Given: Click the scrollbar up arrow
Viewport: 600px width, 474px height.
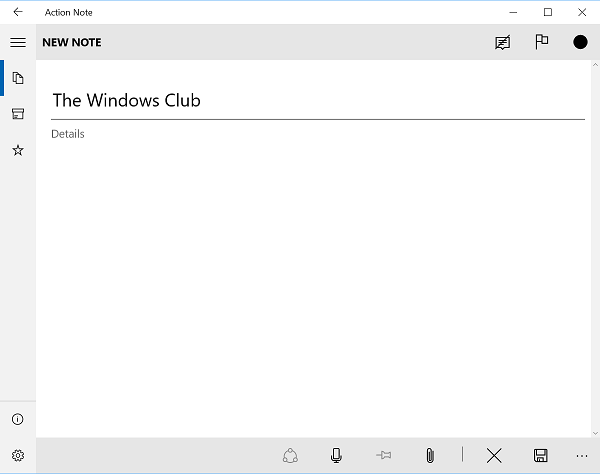Looking at the screenshot, I should click(x=595, y=65).
